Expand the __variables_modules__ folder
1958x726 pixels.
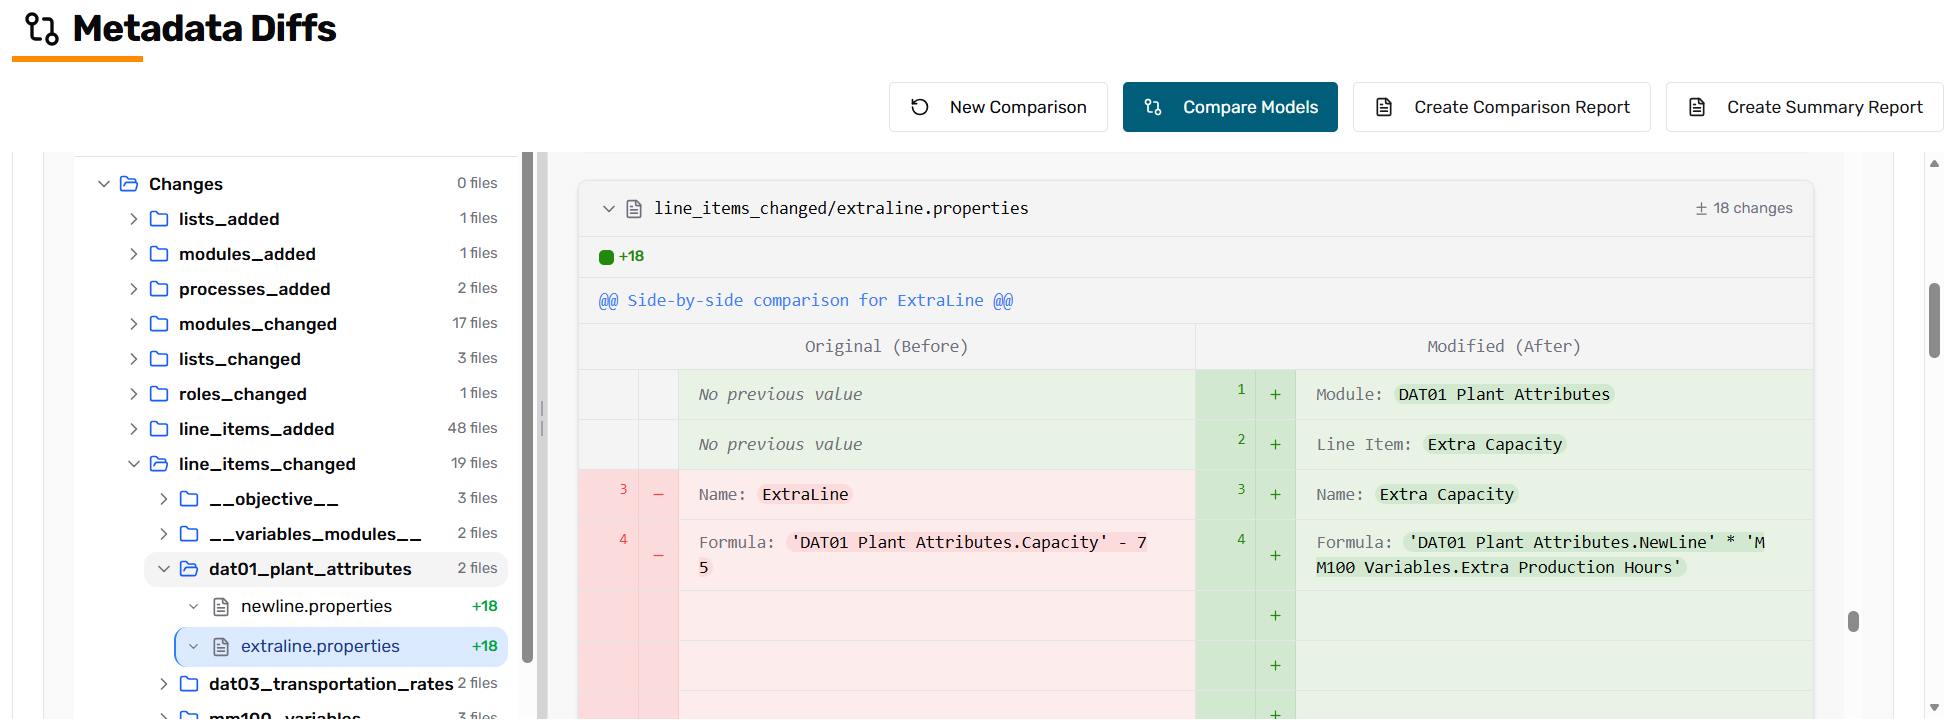tap(163, 534)
